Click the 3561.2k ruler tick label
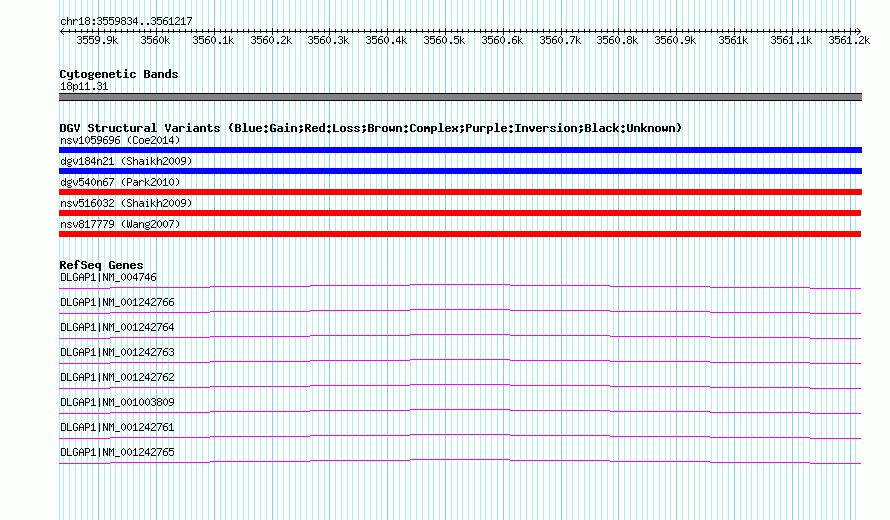The height and width of the screenshot is (520, 890). tap(849, 40)
